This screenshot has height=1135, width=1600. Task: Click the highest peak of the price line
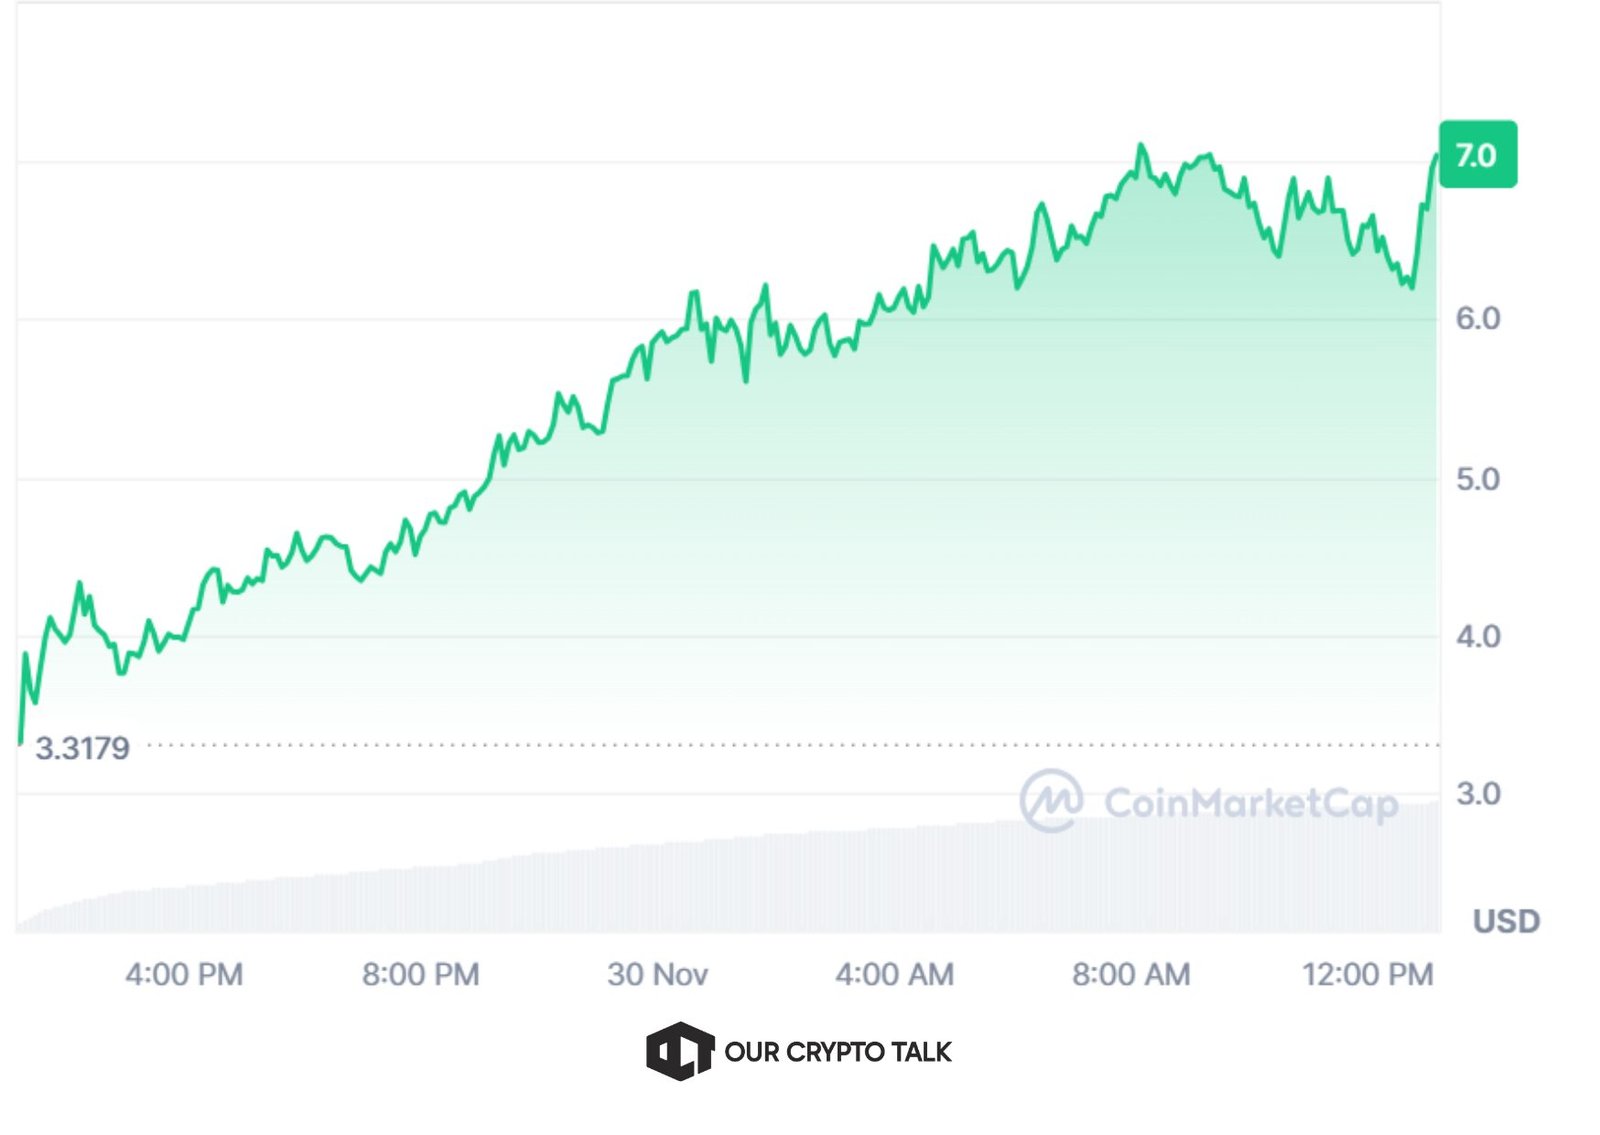coord(1140,146)
